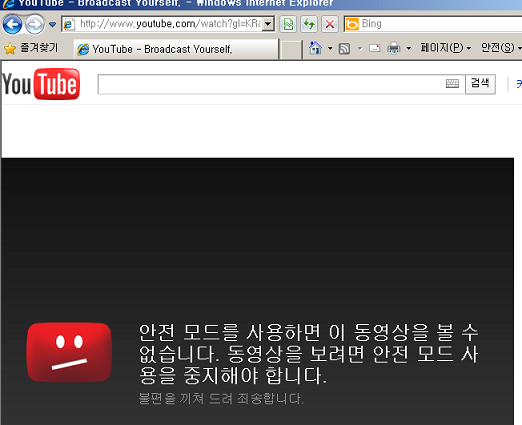Screen dimensions: 522x425
Task: Click the browser Forward arrow button
Action: tap(35, 24)
